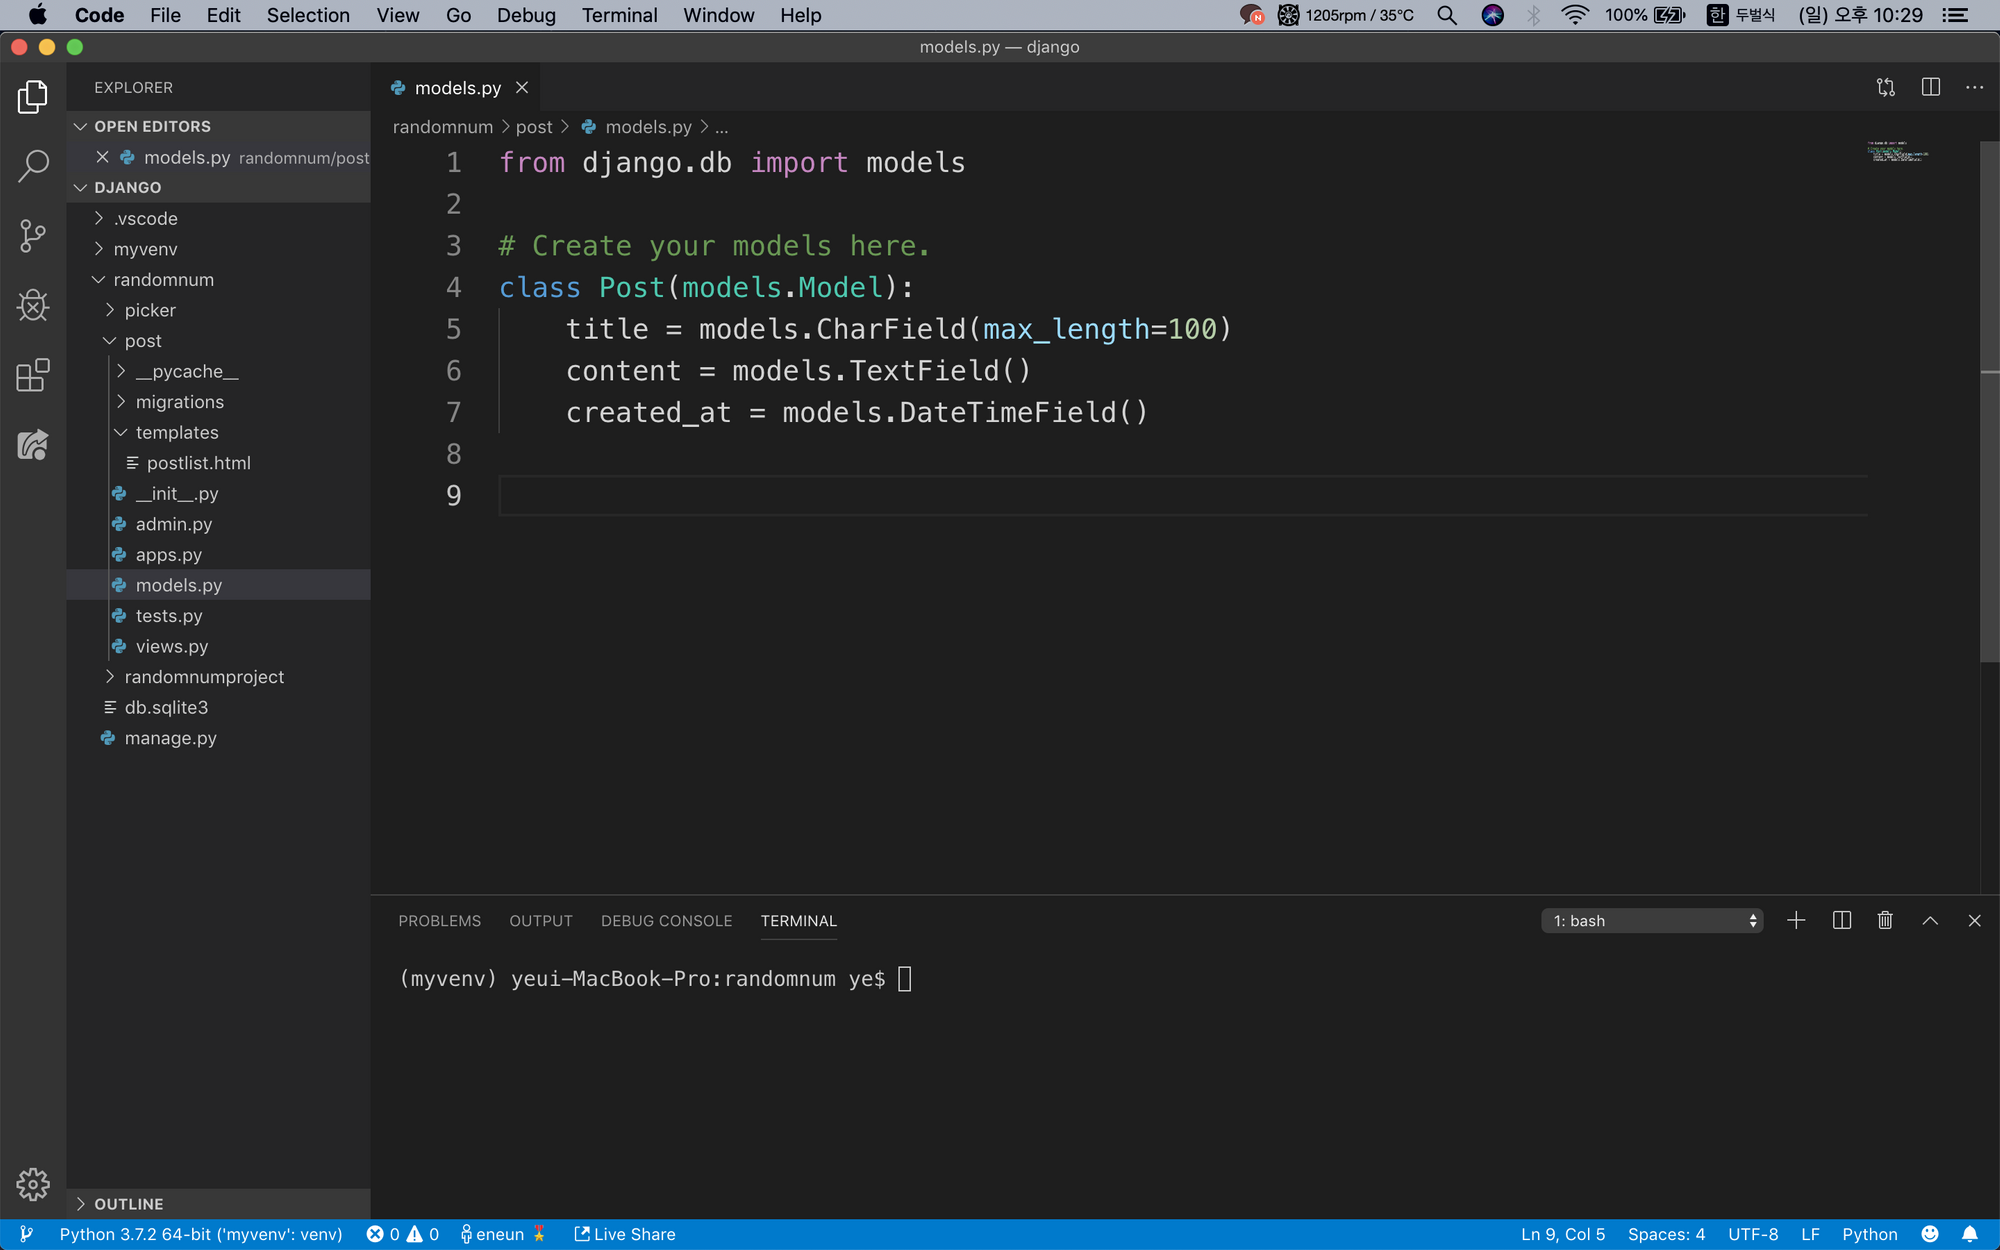Click the Manage gear icon

tap(33, 1184)
